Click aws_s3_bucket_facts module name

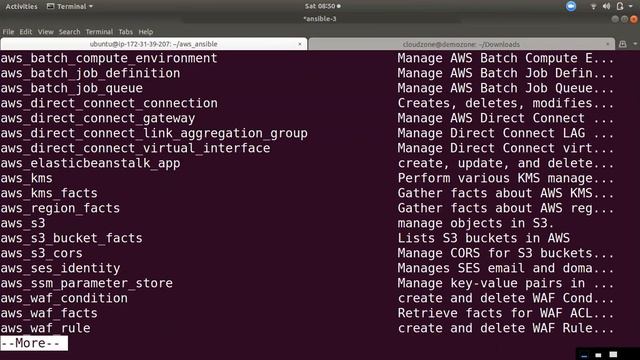coord(71,238)
